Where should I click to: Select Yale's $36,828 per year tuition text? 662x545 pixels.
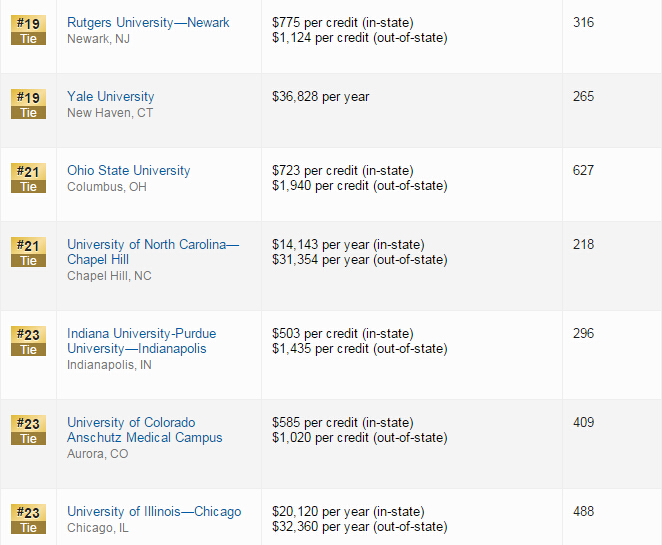(321, 97)
